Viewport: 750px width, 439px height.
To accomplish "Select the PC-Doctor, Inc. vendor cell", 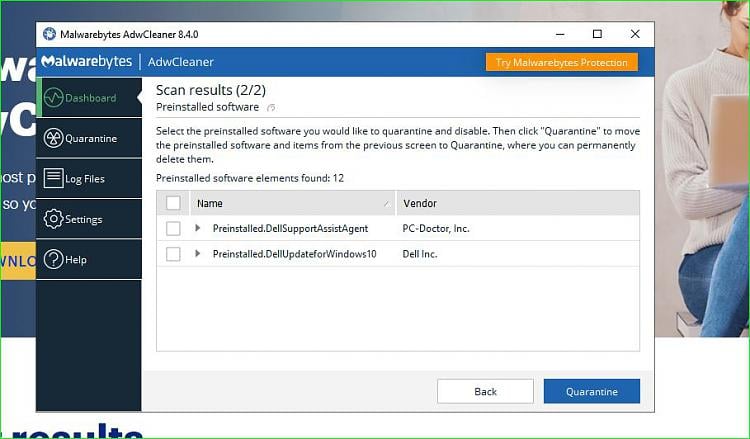I will point(436,229).
